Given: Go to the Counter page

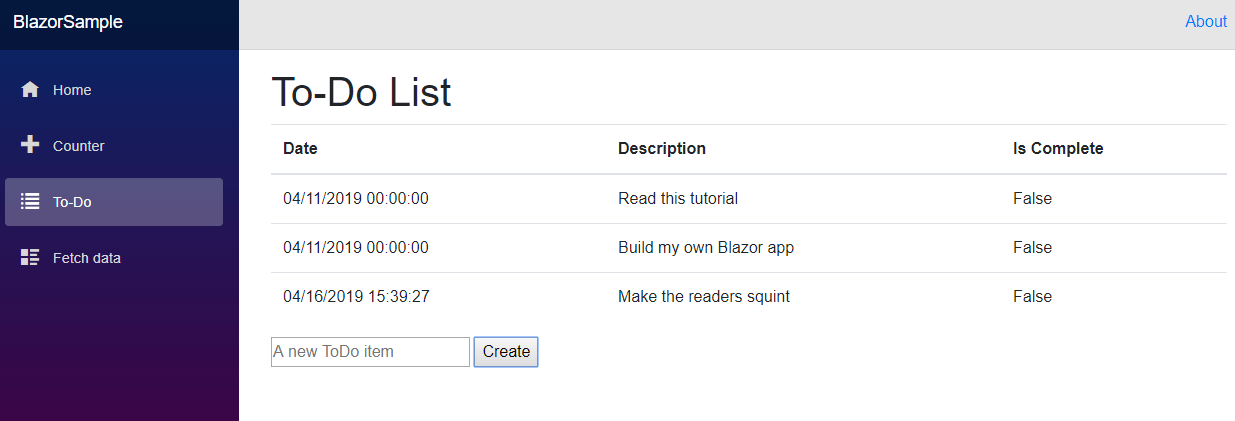Looking at the screenshot, I should pyautogui.click(x=114, y=146).
